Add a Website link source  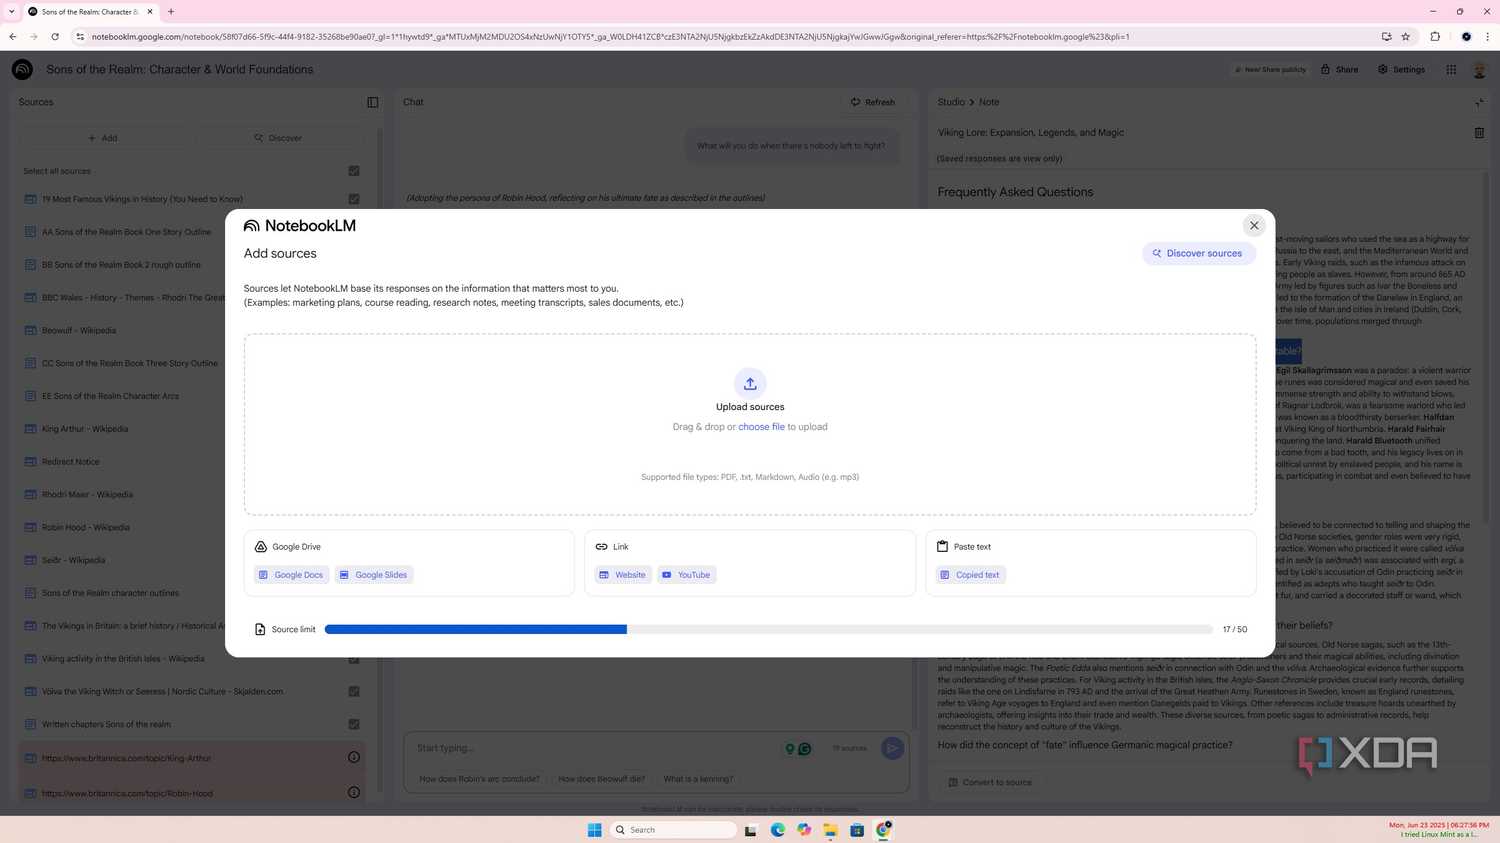point(623,575)
